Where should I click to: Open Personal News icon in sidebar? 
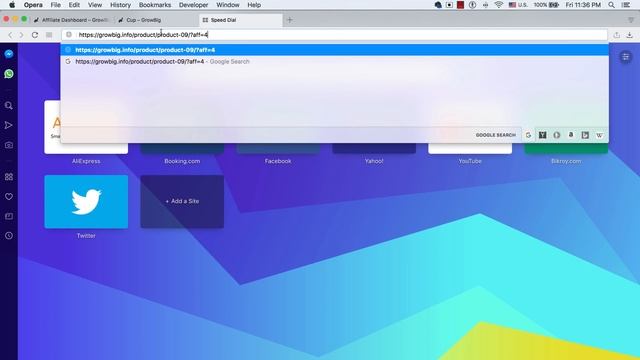9,216
